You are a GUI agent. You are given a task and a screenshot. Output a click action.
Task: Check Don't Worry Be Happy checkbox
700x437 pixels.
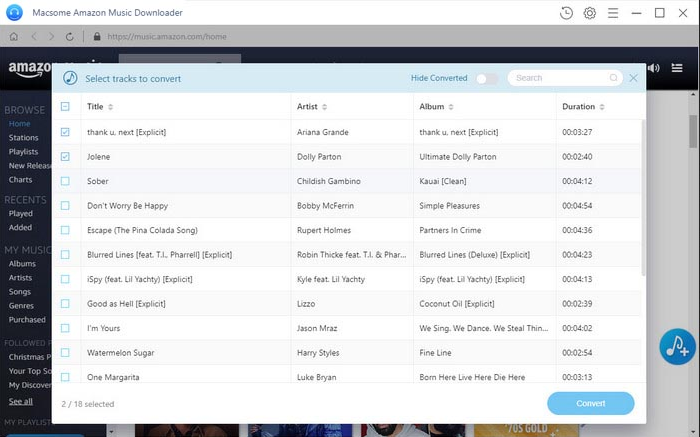click(x=65, y=206)
